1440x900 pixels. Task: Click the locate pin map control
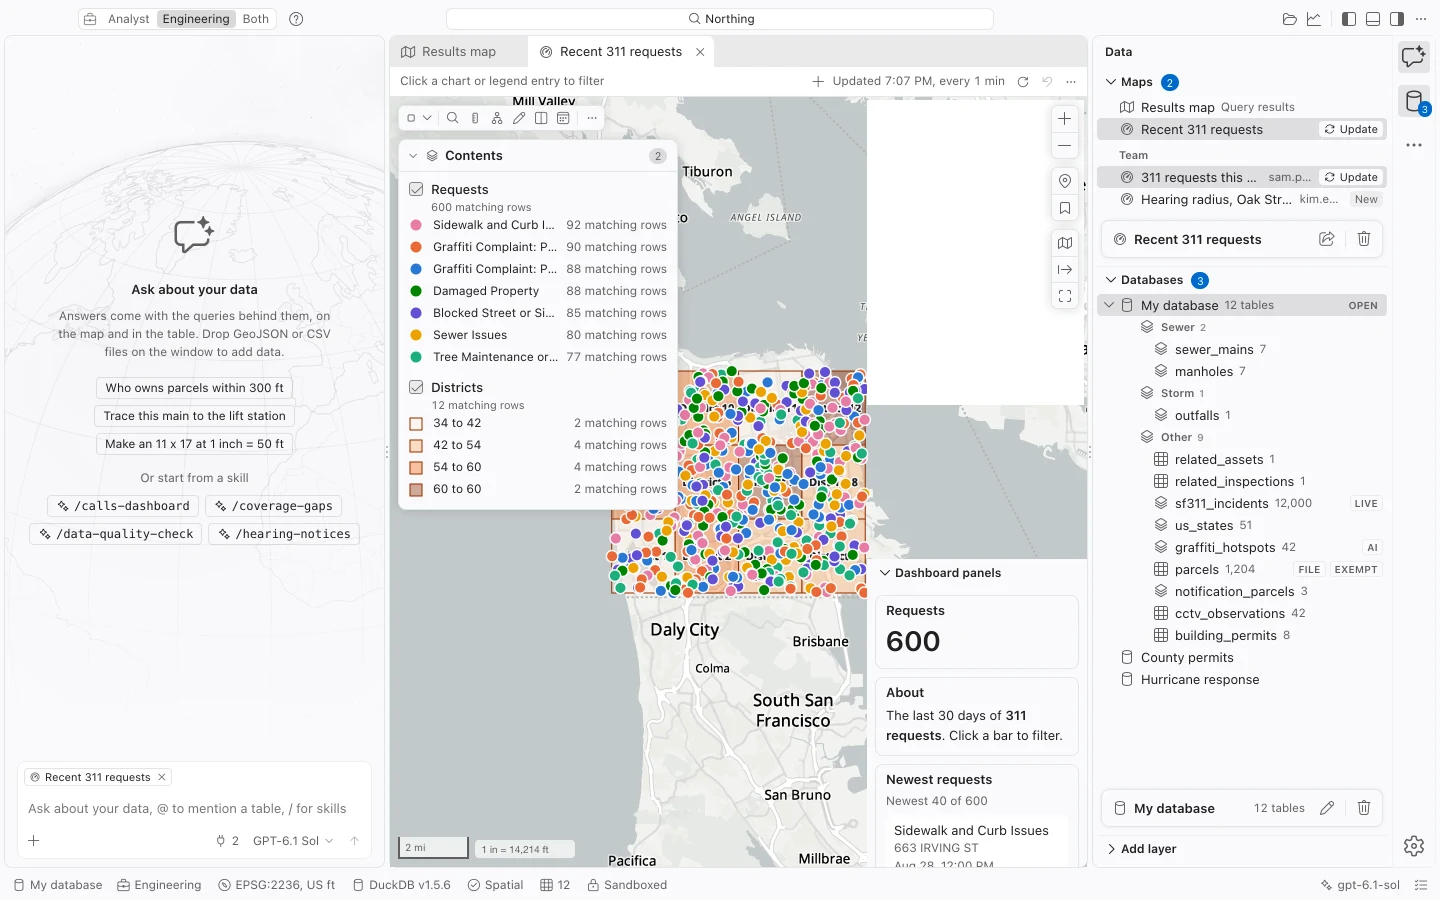pyautogui.click(x=1065, y=181)
